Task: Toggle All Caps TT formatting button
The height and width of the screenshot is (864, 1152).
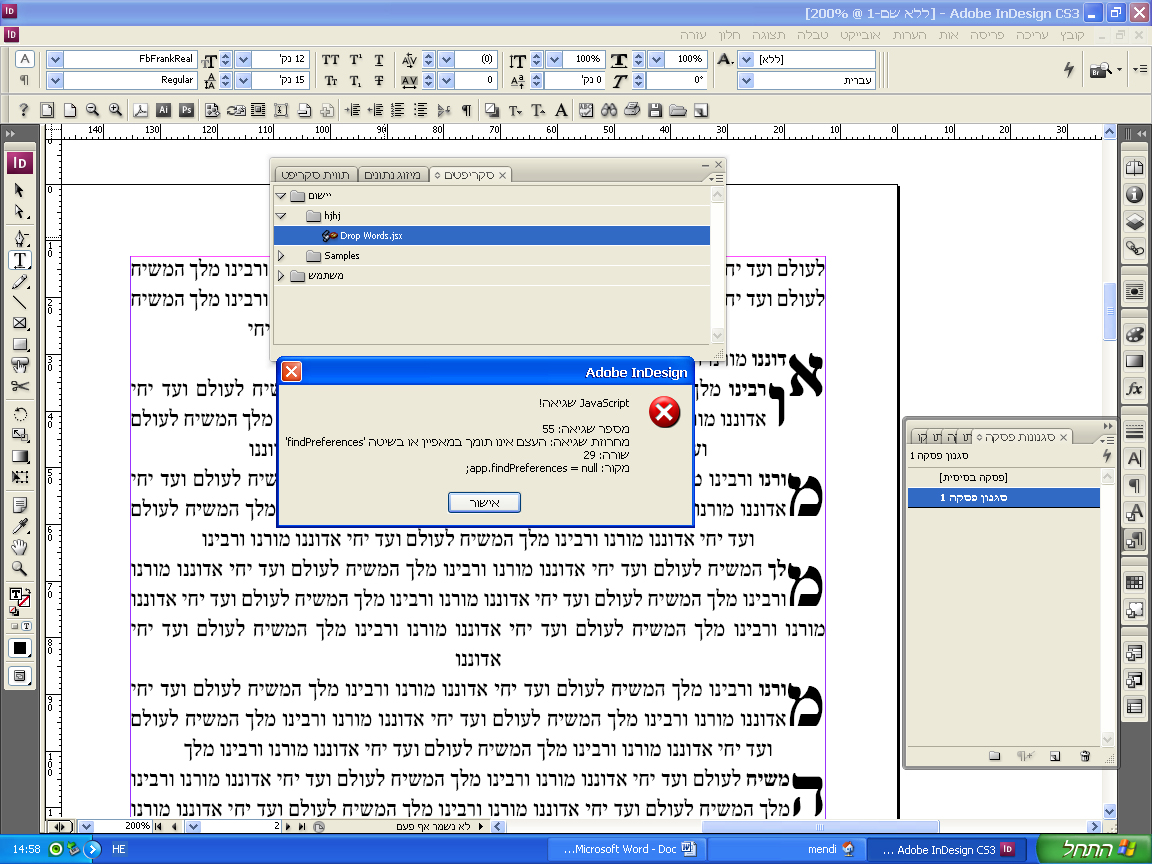Action: click(x=331, y=60)
